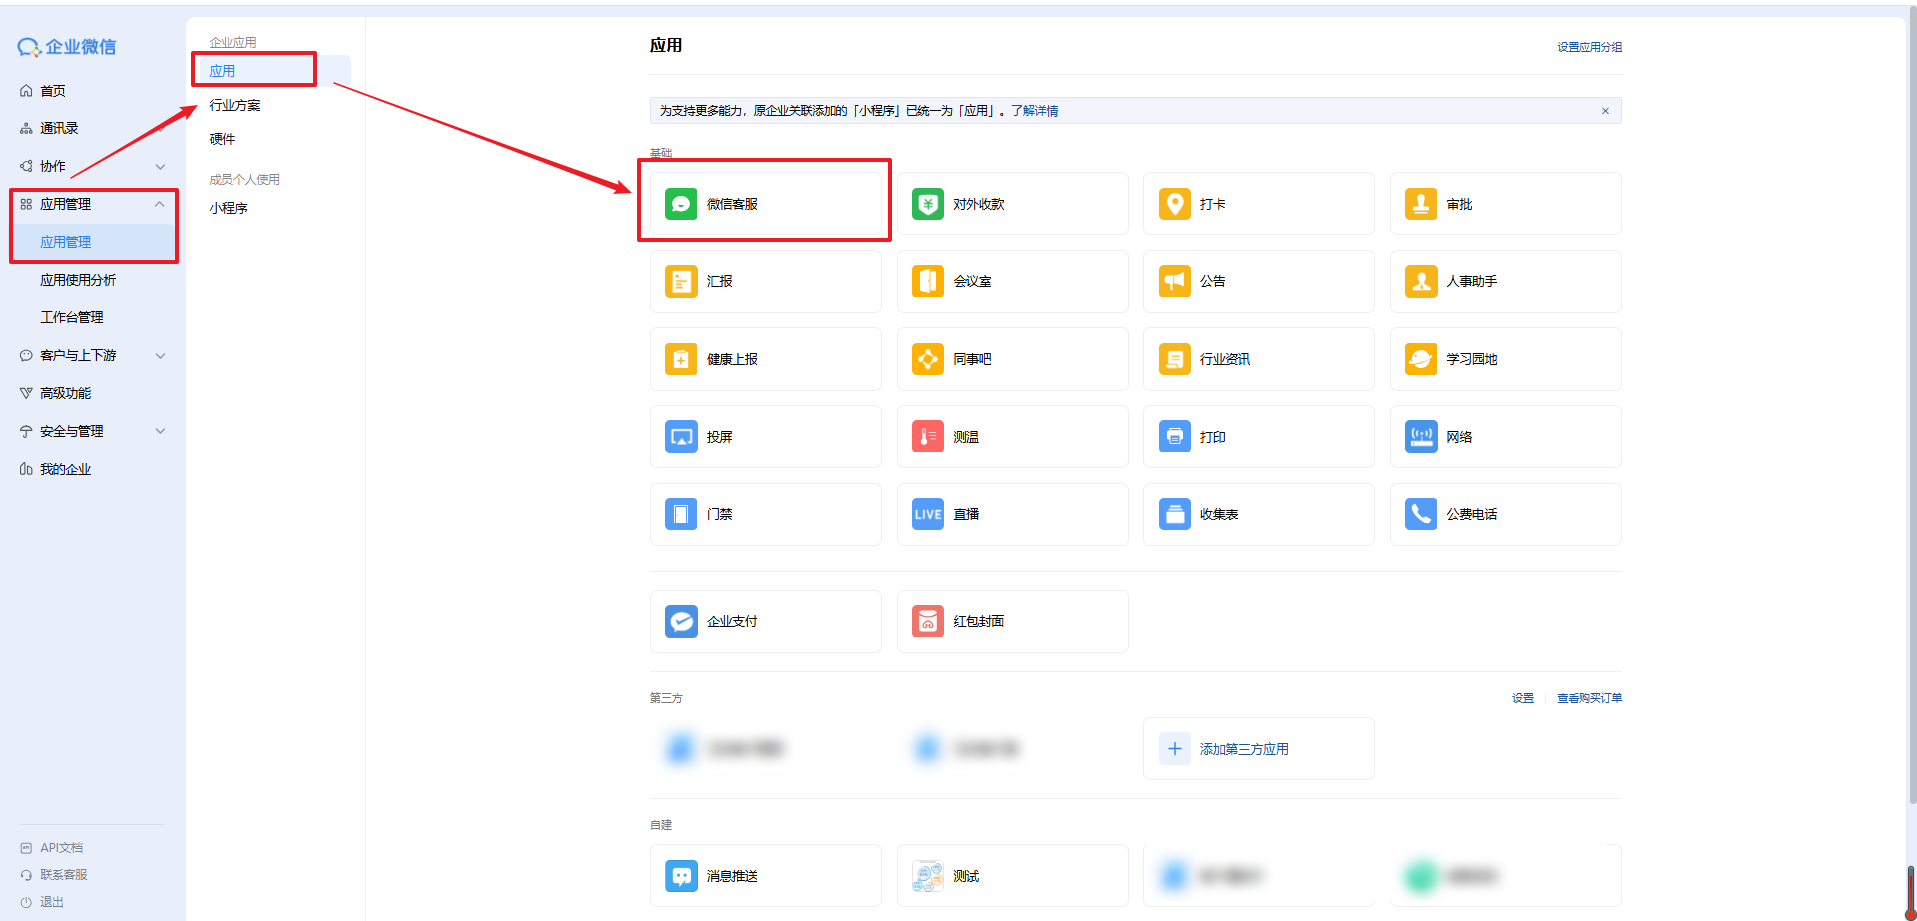
Task: Click the 添加第三方应用 button
Action: click(x=1243, y=749)
